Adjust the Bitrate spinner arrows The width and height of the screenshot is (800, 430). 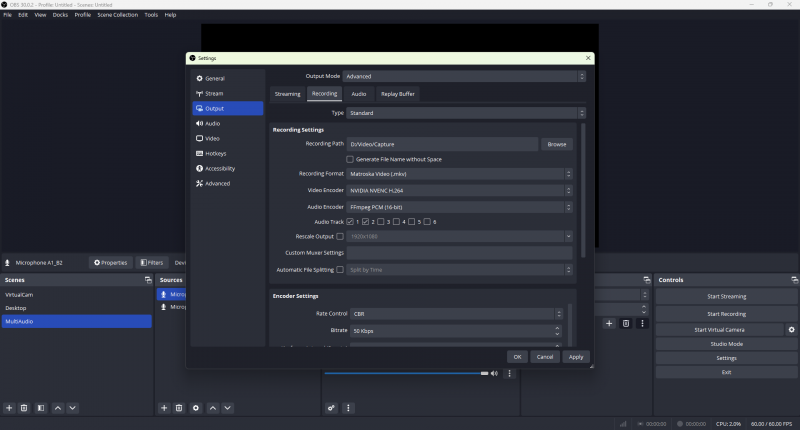click(x=557, y=331)
